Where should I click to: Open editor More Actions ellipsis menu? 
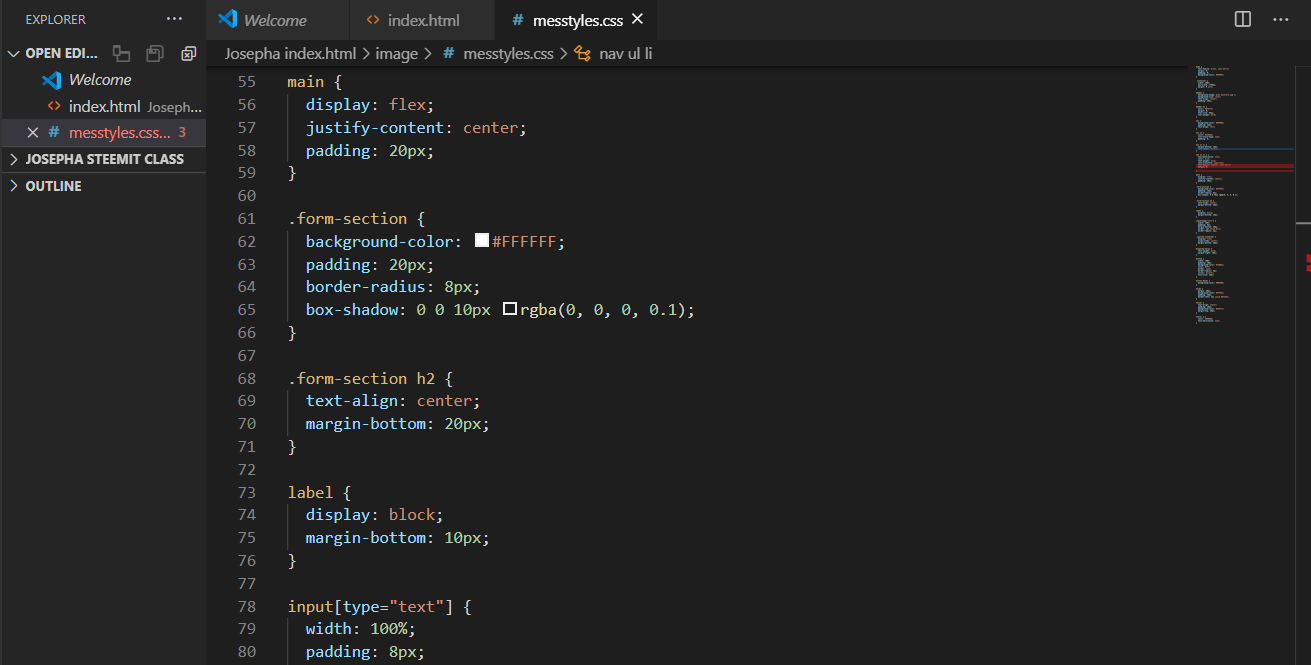tap(1280, 19)
